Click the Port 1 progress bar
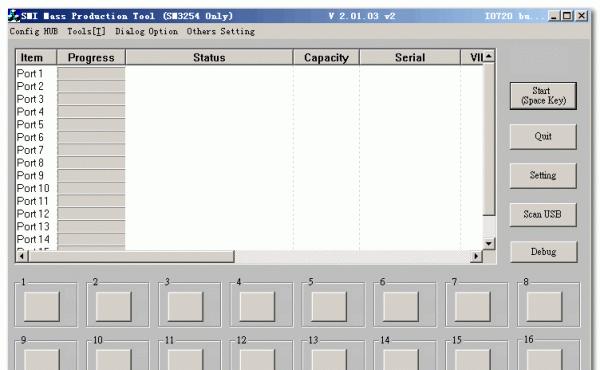Image resolution: width=600 pixels, height=370 pixels. (91, 73)
